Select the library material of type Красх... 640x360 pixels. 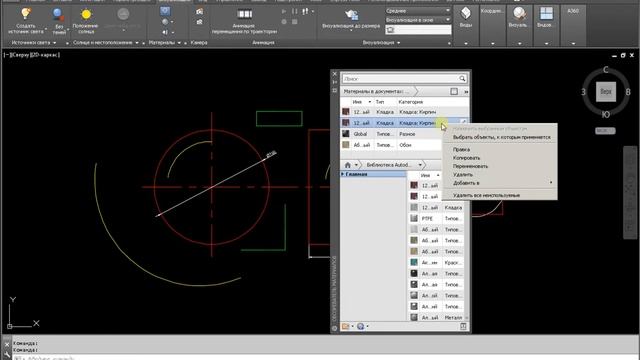coord(436,262)
